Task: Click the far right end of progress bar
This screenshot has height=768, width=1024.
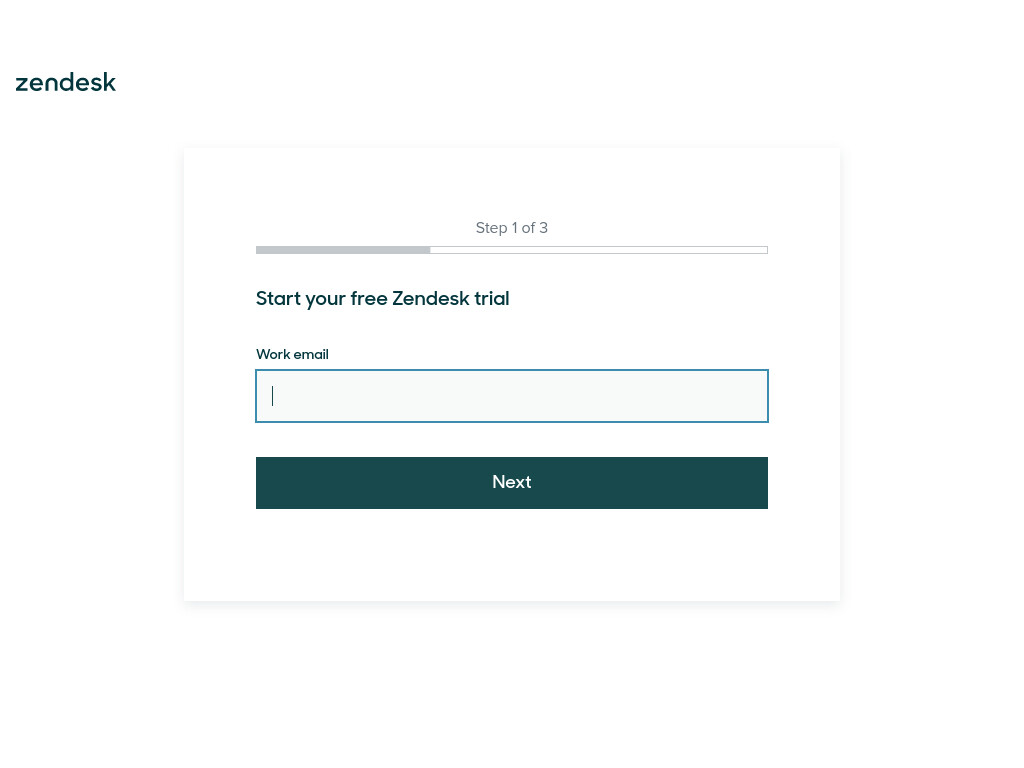Action: (x=764, y=249)
